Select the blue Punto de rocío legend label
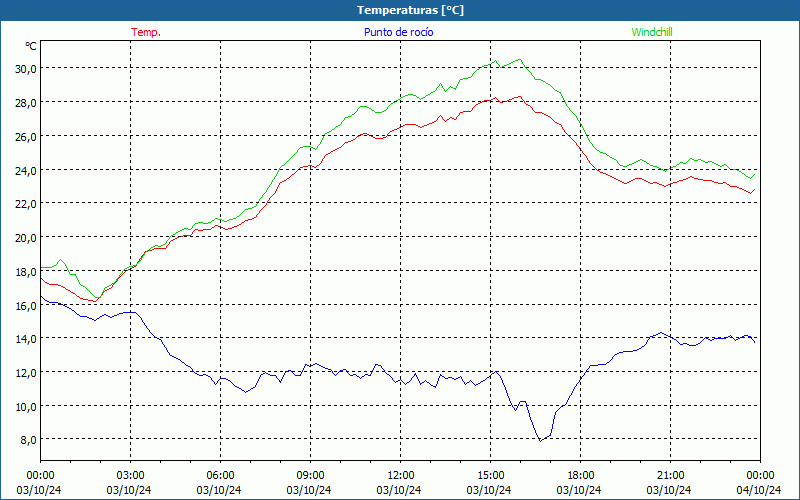 pyautogui.click(x=398, y=32)
